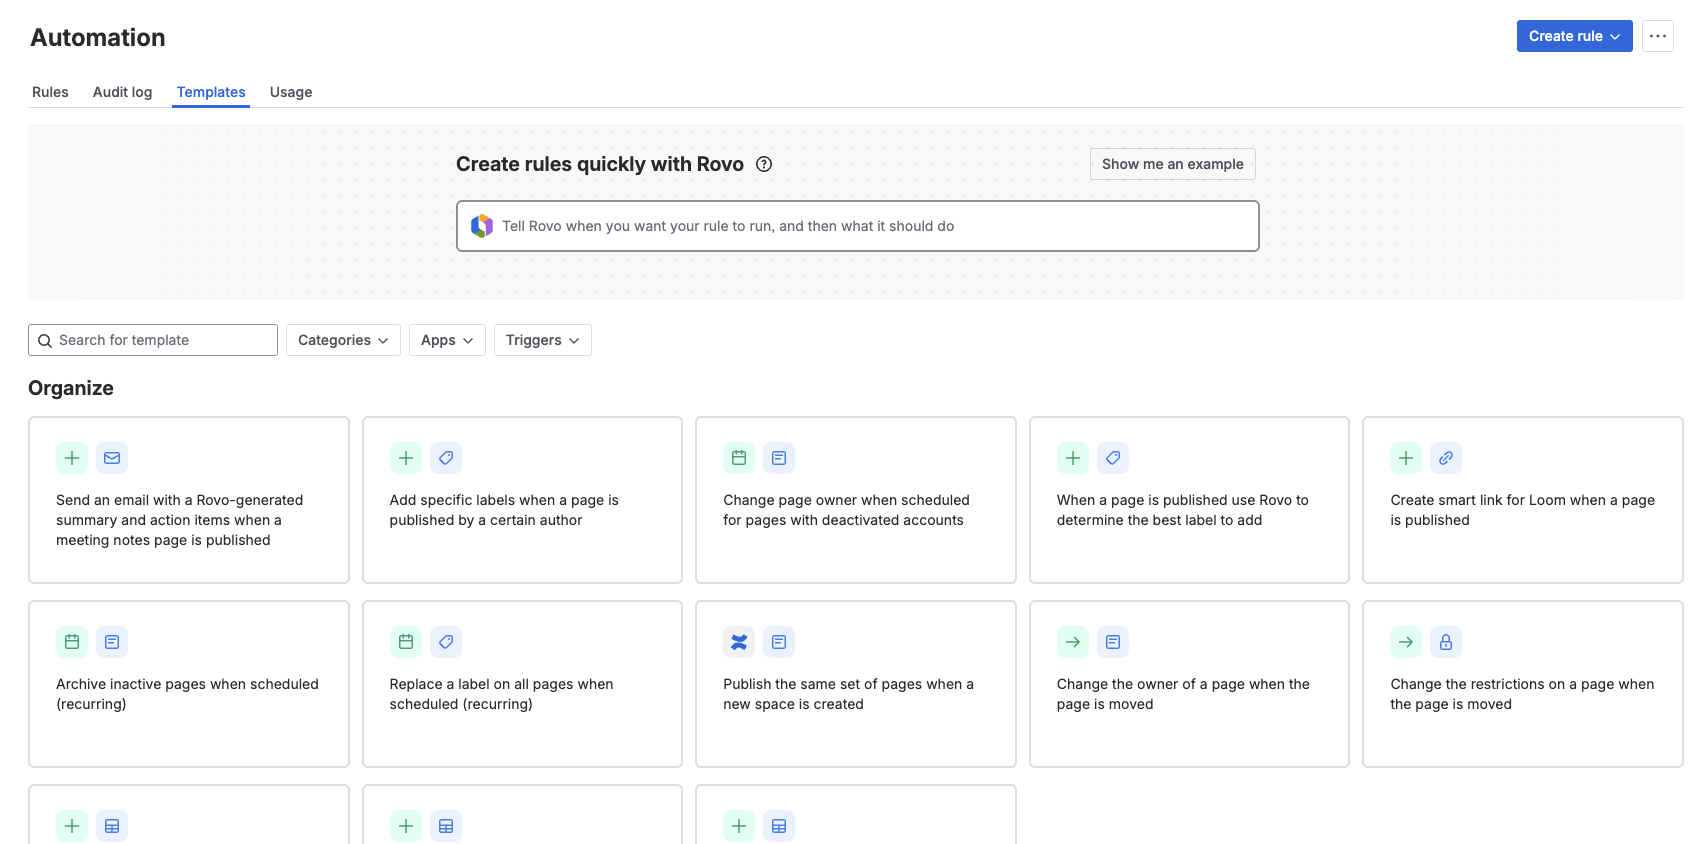Click the email envelope icon on the Rovo summary card

tap(112, 458)
